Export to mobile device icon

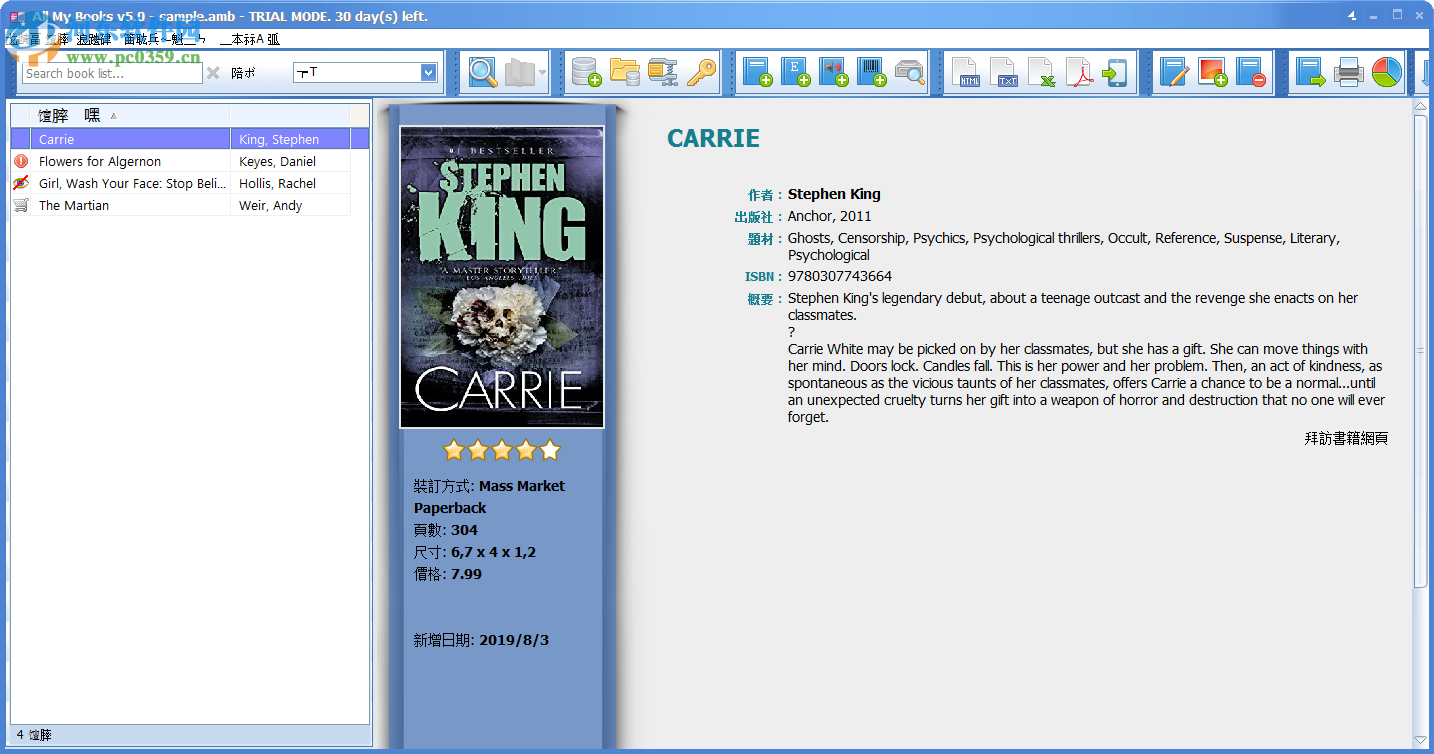point(1114,72)
